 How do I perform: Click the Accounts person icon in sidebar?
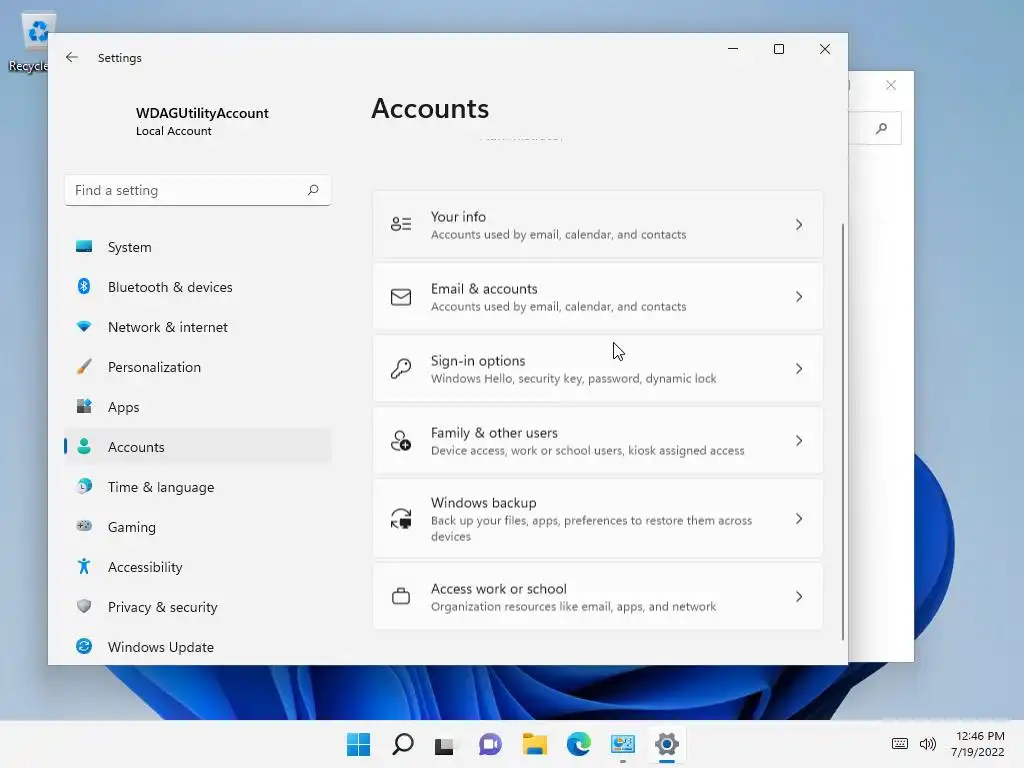(x=84, y=446)
